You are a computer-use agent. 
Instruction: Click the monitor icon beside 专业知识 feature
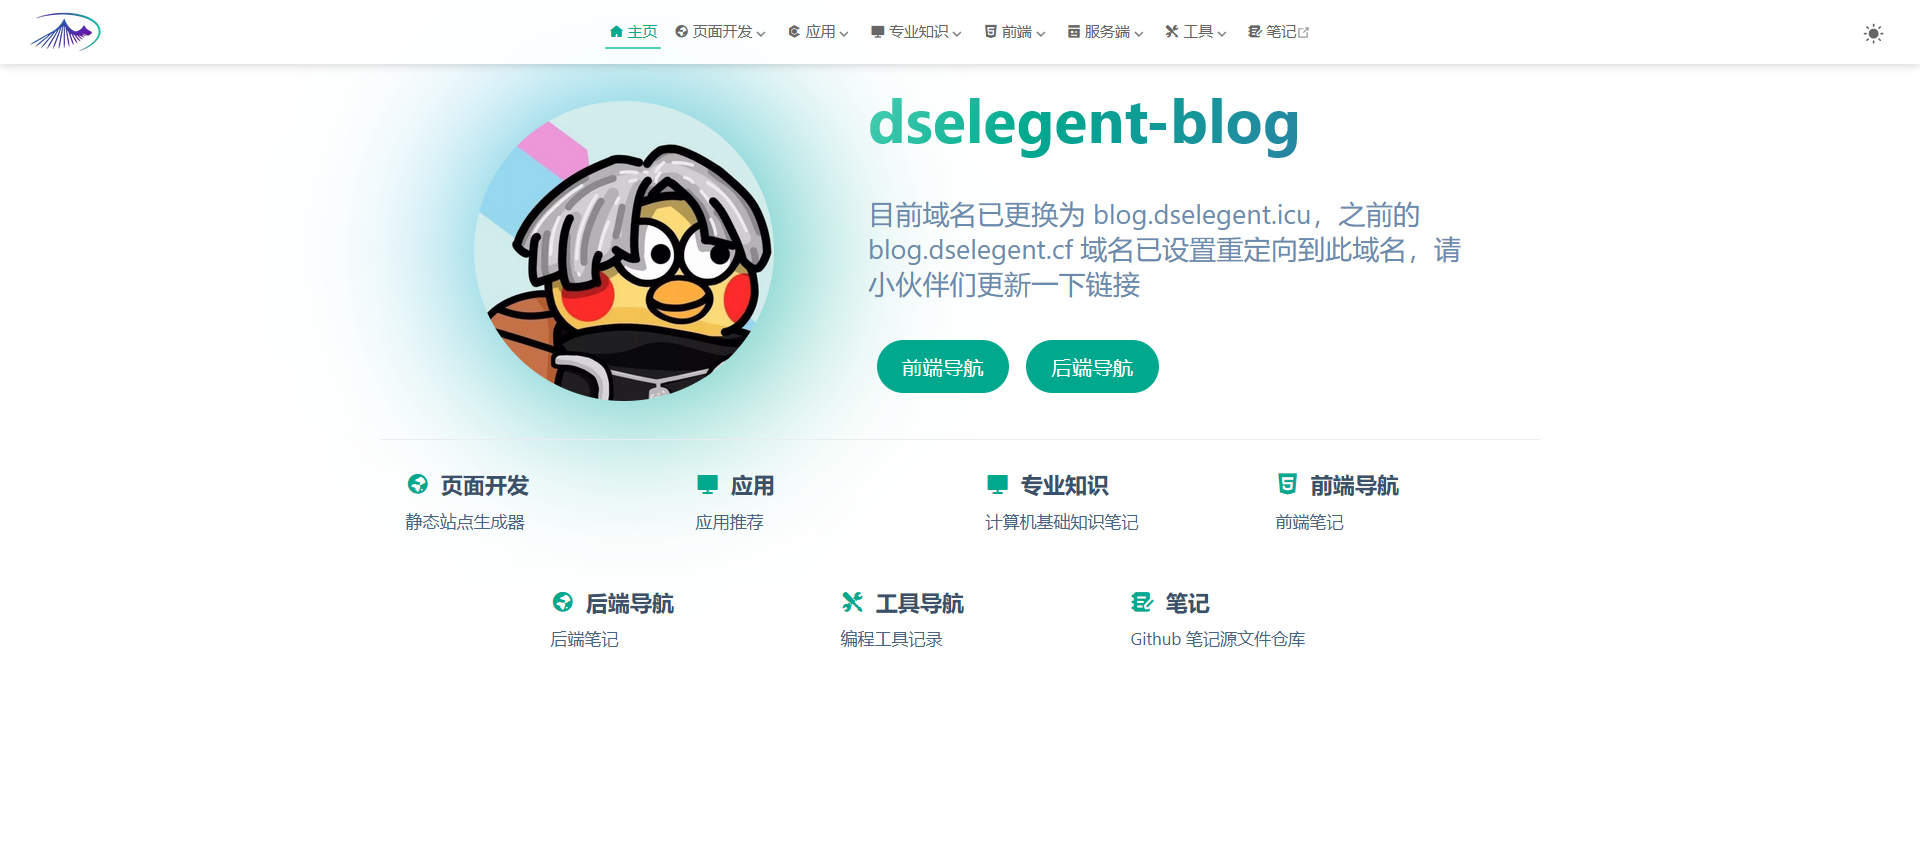[x=997, y=485]
